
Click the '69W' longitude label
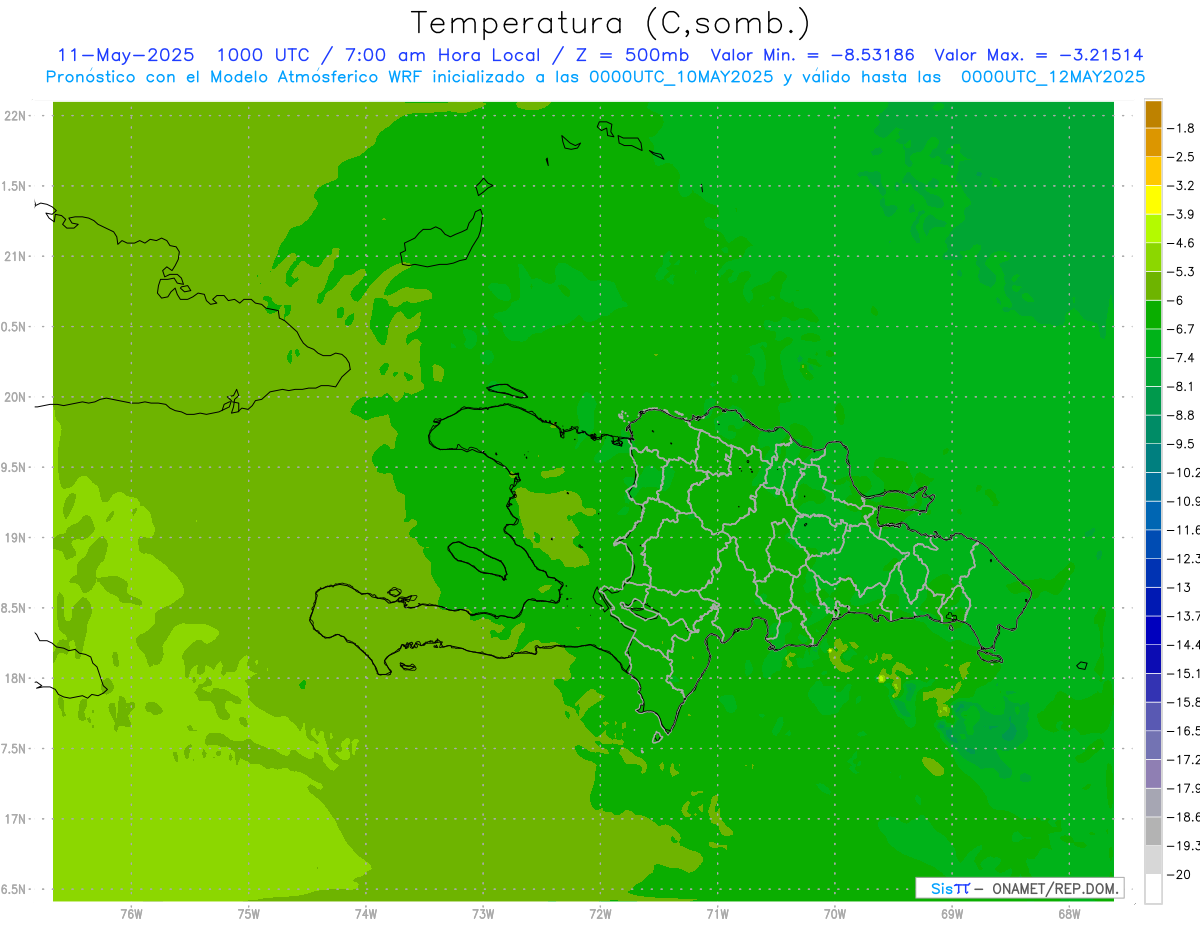pos(951,913)
